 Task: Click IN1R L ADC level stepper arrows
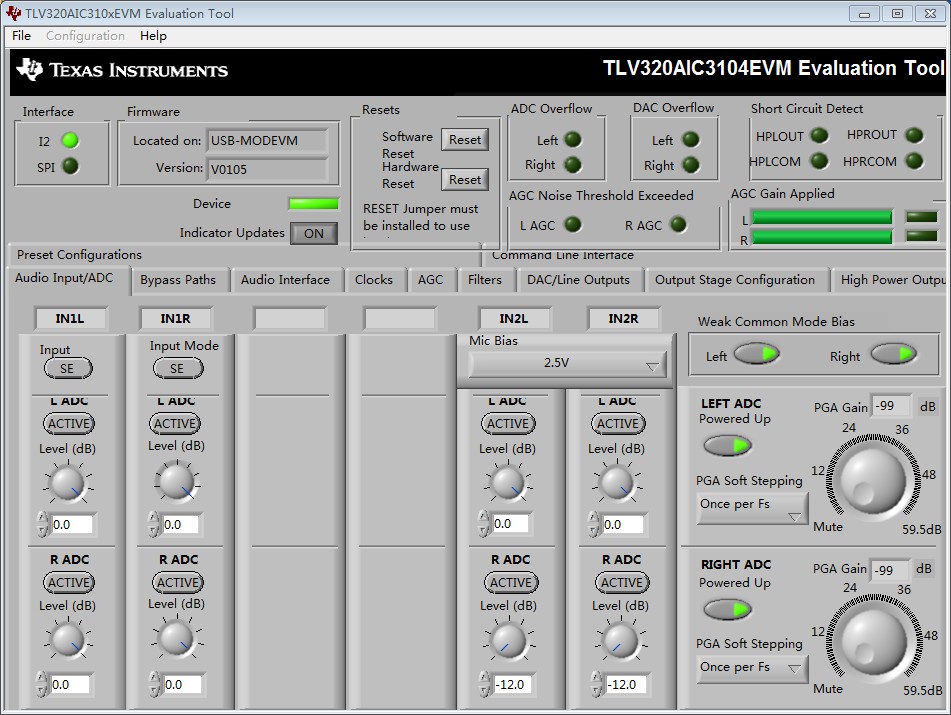[153, 524]
